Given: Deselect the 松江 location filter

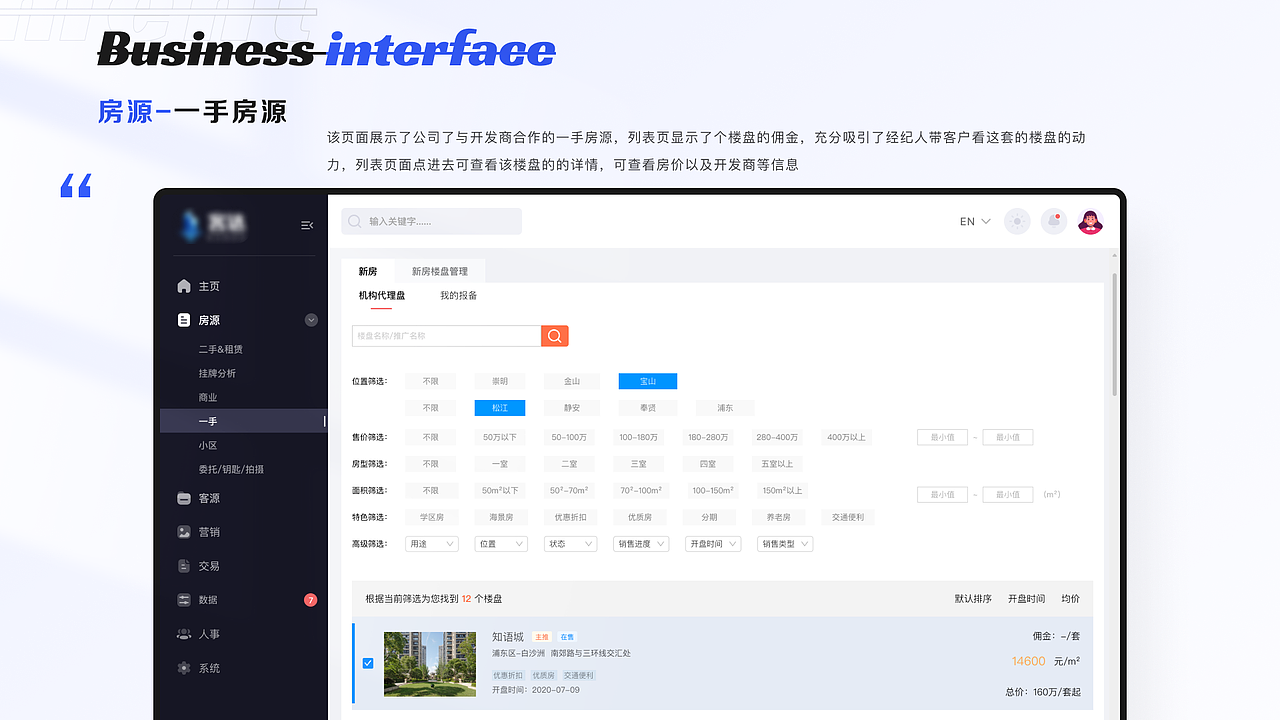Looking at the screenshot, I should 500,408.
